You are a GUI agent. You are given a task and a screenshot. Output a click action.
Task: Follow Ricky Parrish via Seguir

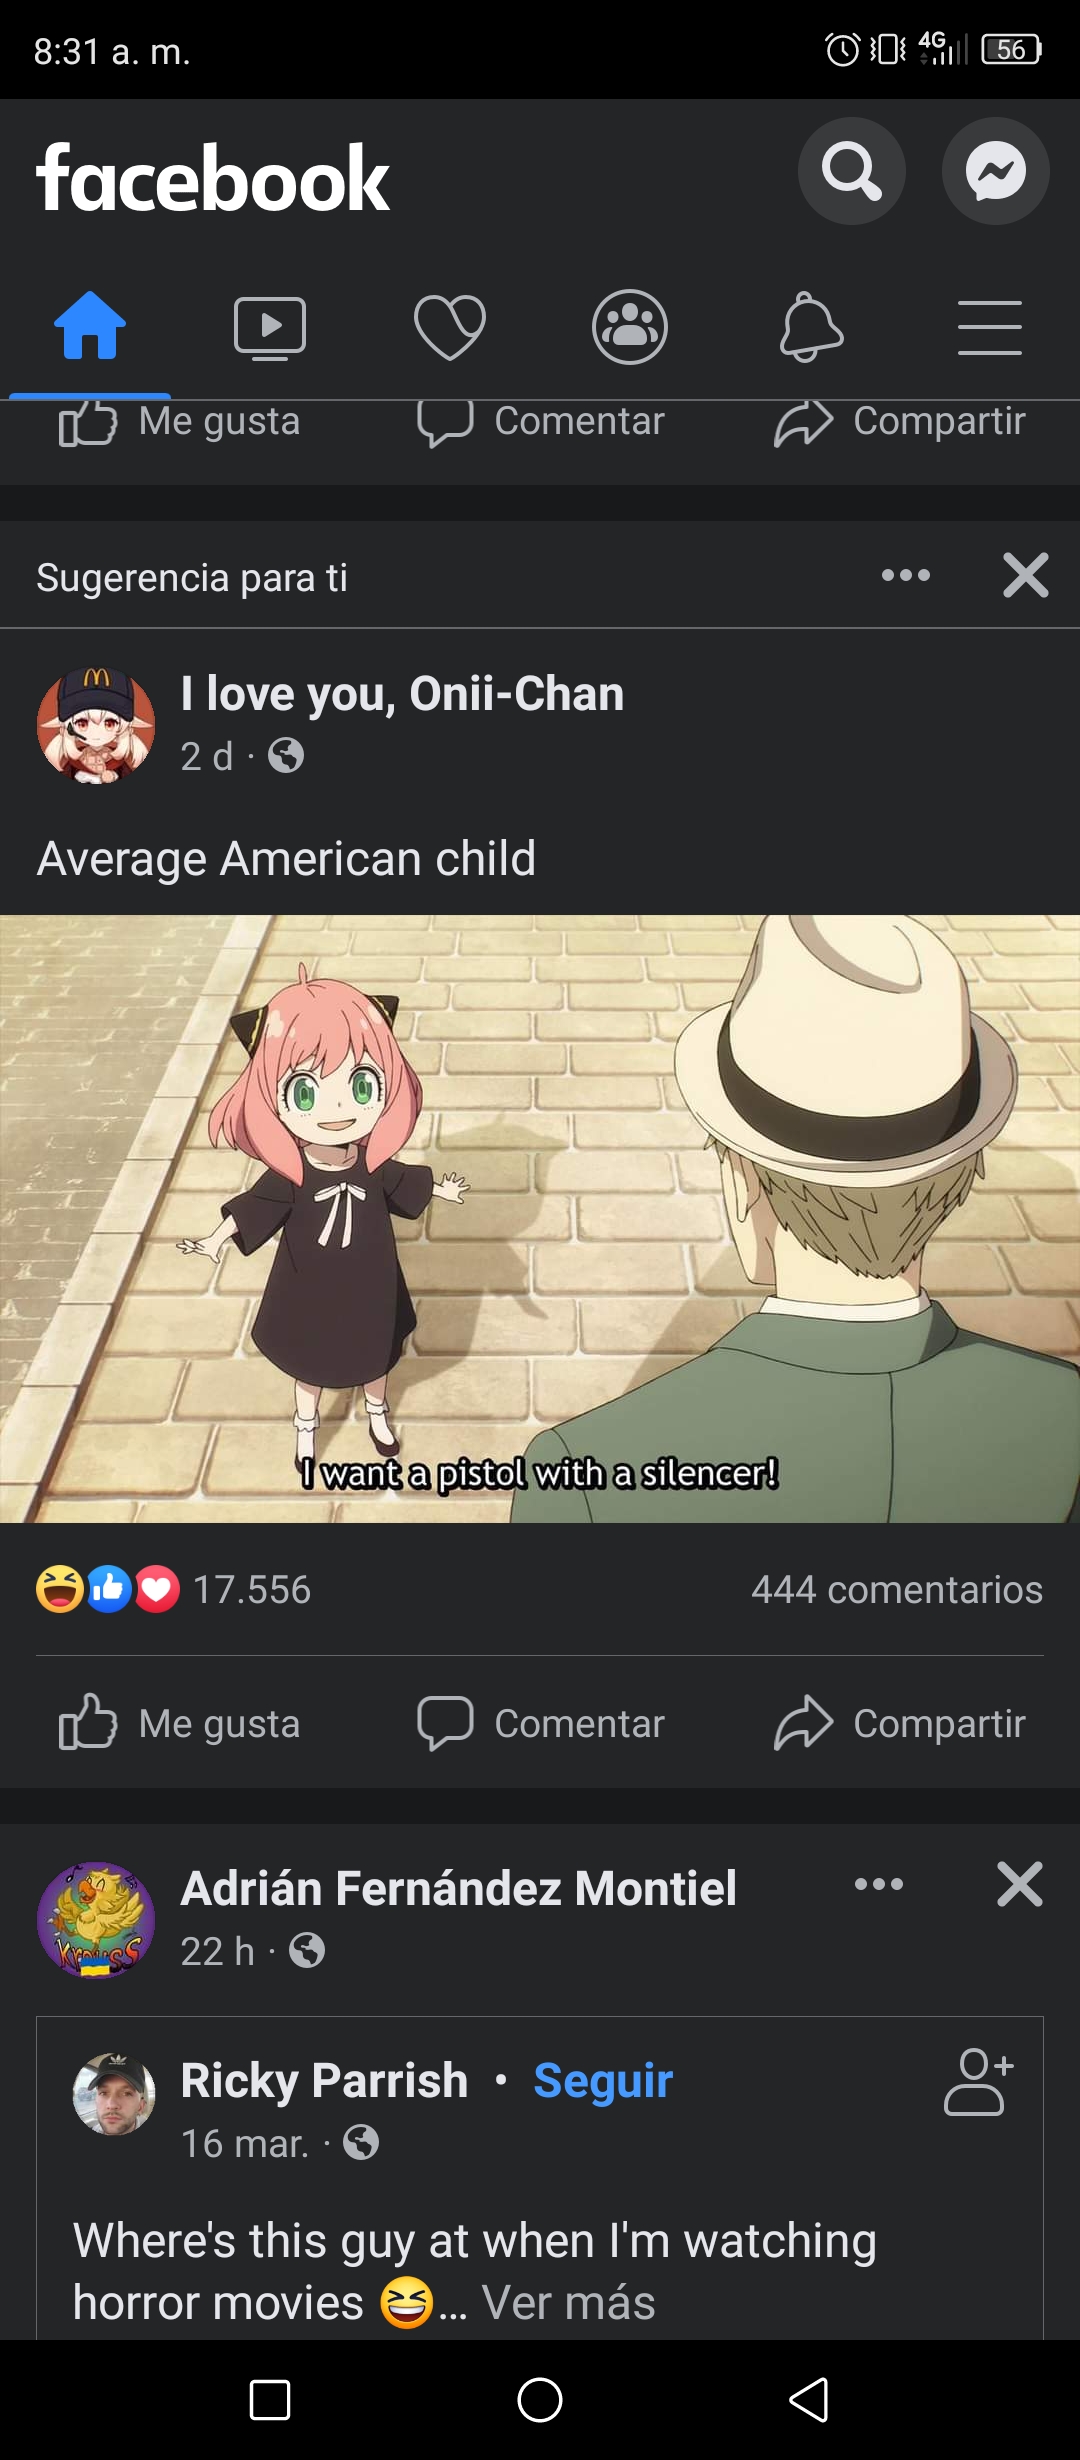603,2081
